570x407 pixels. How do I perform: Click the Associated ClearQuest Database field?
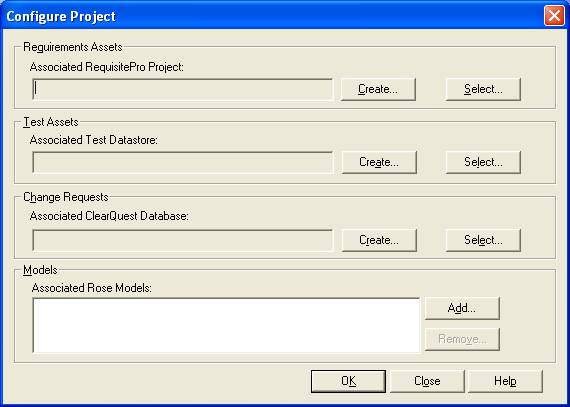[182, 240]
